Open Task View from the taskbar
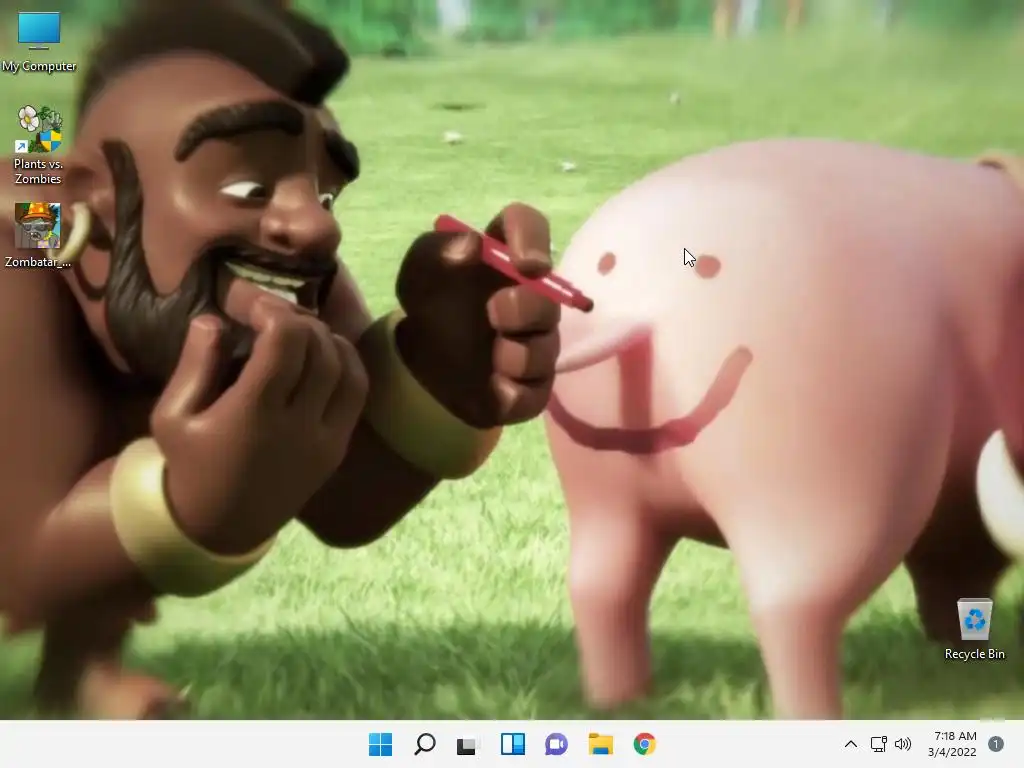 [x=468, y=744]
